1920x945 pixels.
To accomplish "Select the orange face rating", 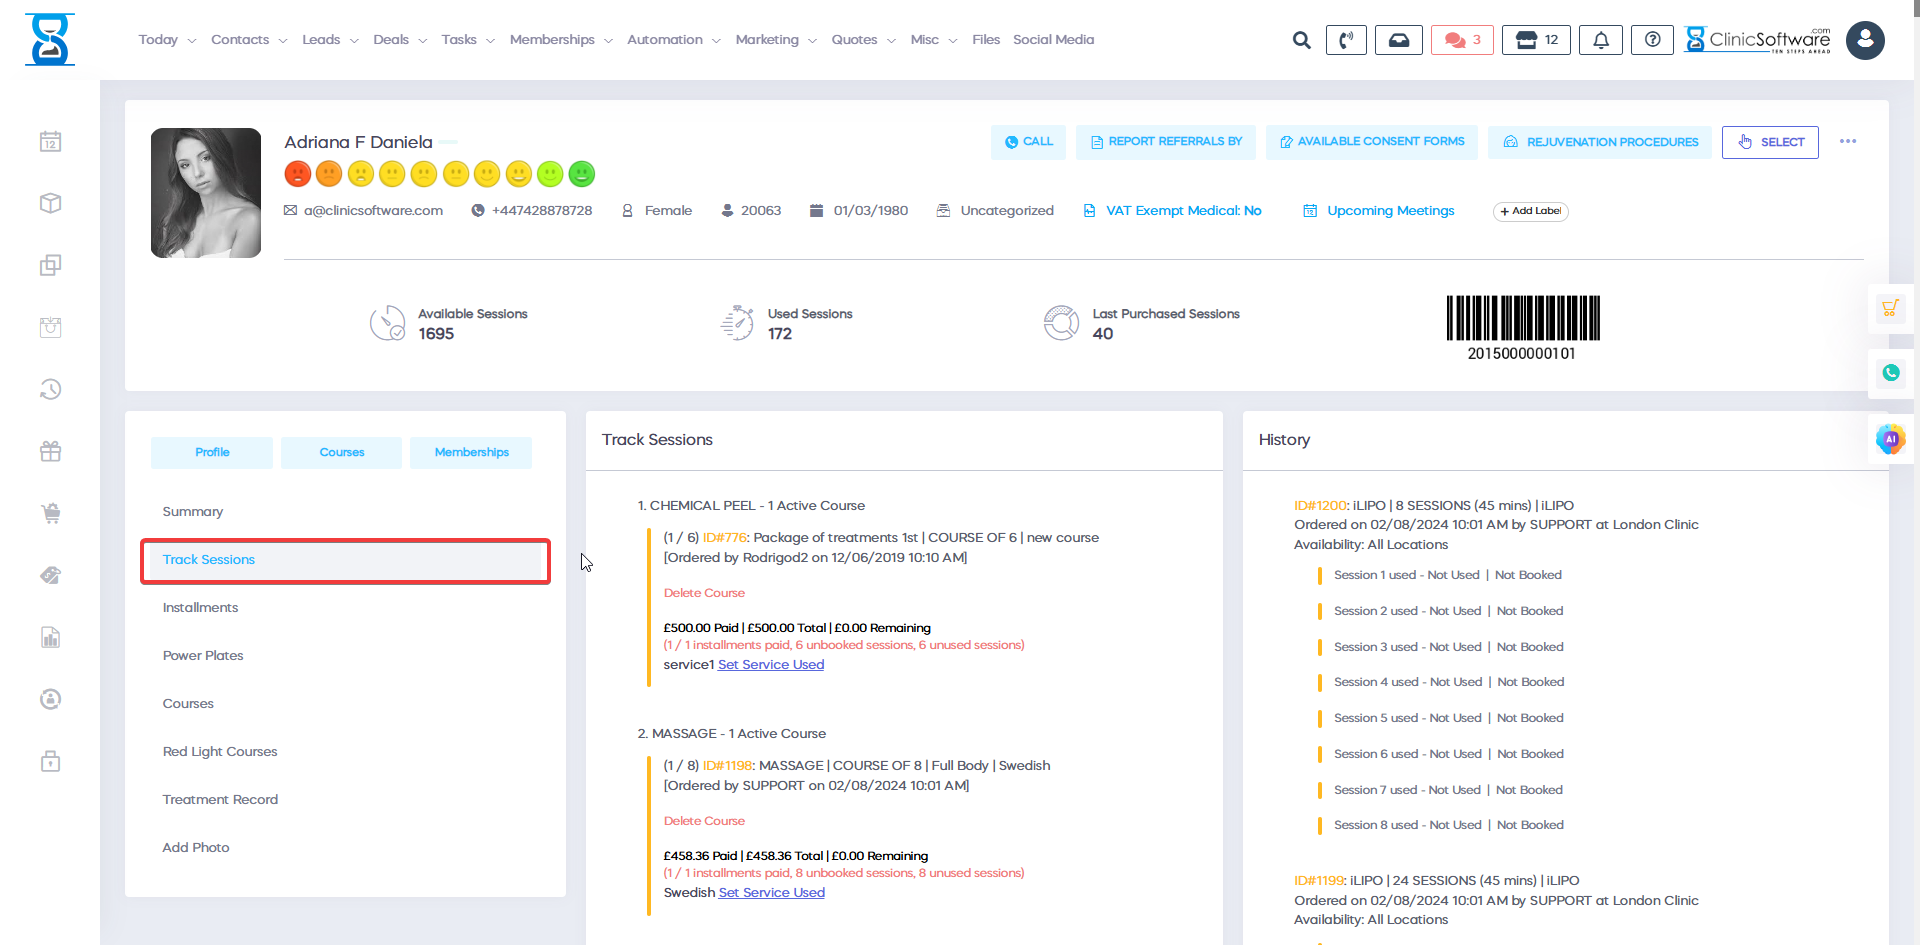I will pyautogui.click(x=329, y=174).
